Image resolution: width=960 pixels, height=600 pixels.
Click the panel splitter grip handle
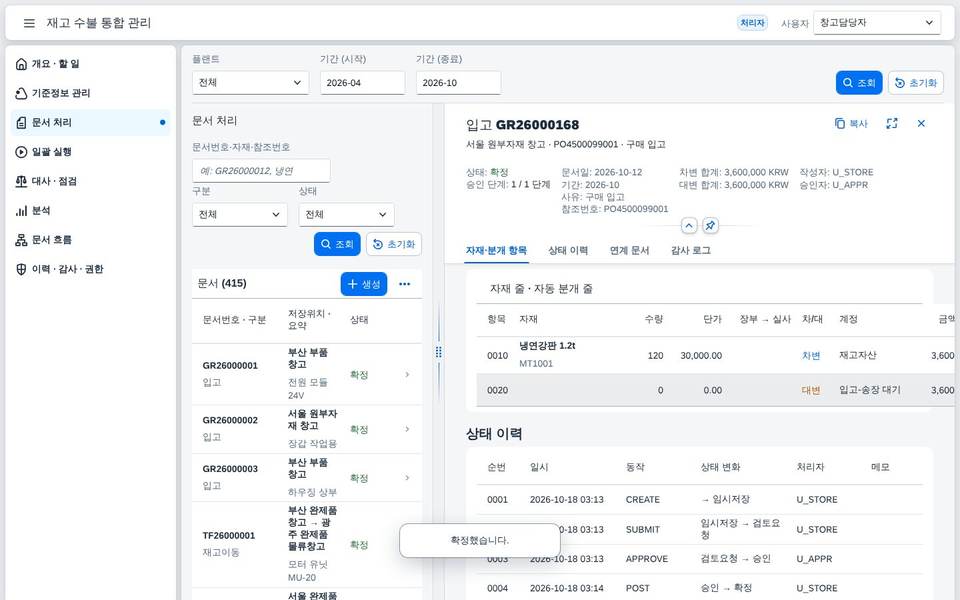[x=438, y=352]
